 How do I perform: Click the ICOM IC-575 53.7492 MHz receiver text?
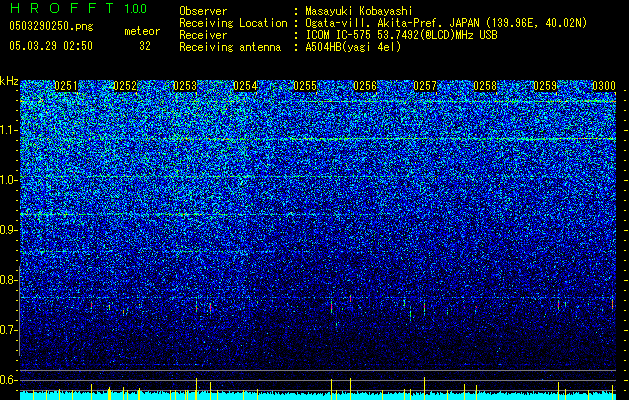[401, 35]
